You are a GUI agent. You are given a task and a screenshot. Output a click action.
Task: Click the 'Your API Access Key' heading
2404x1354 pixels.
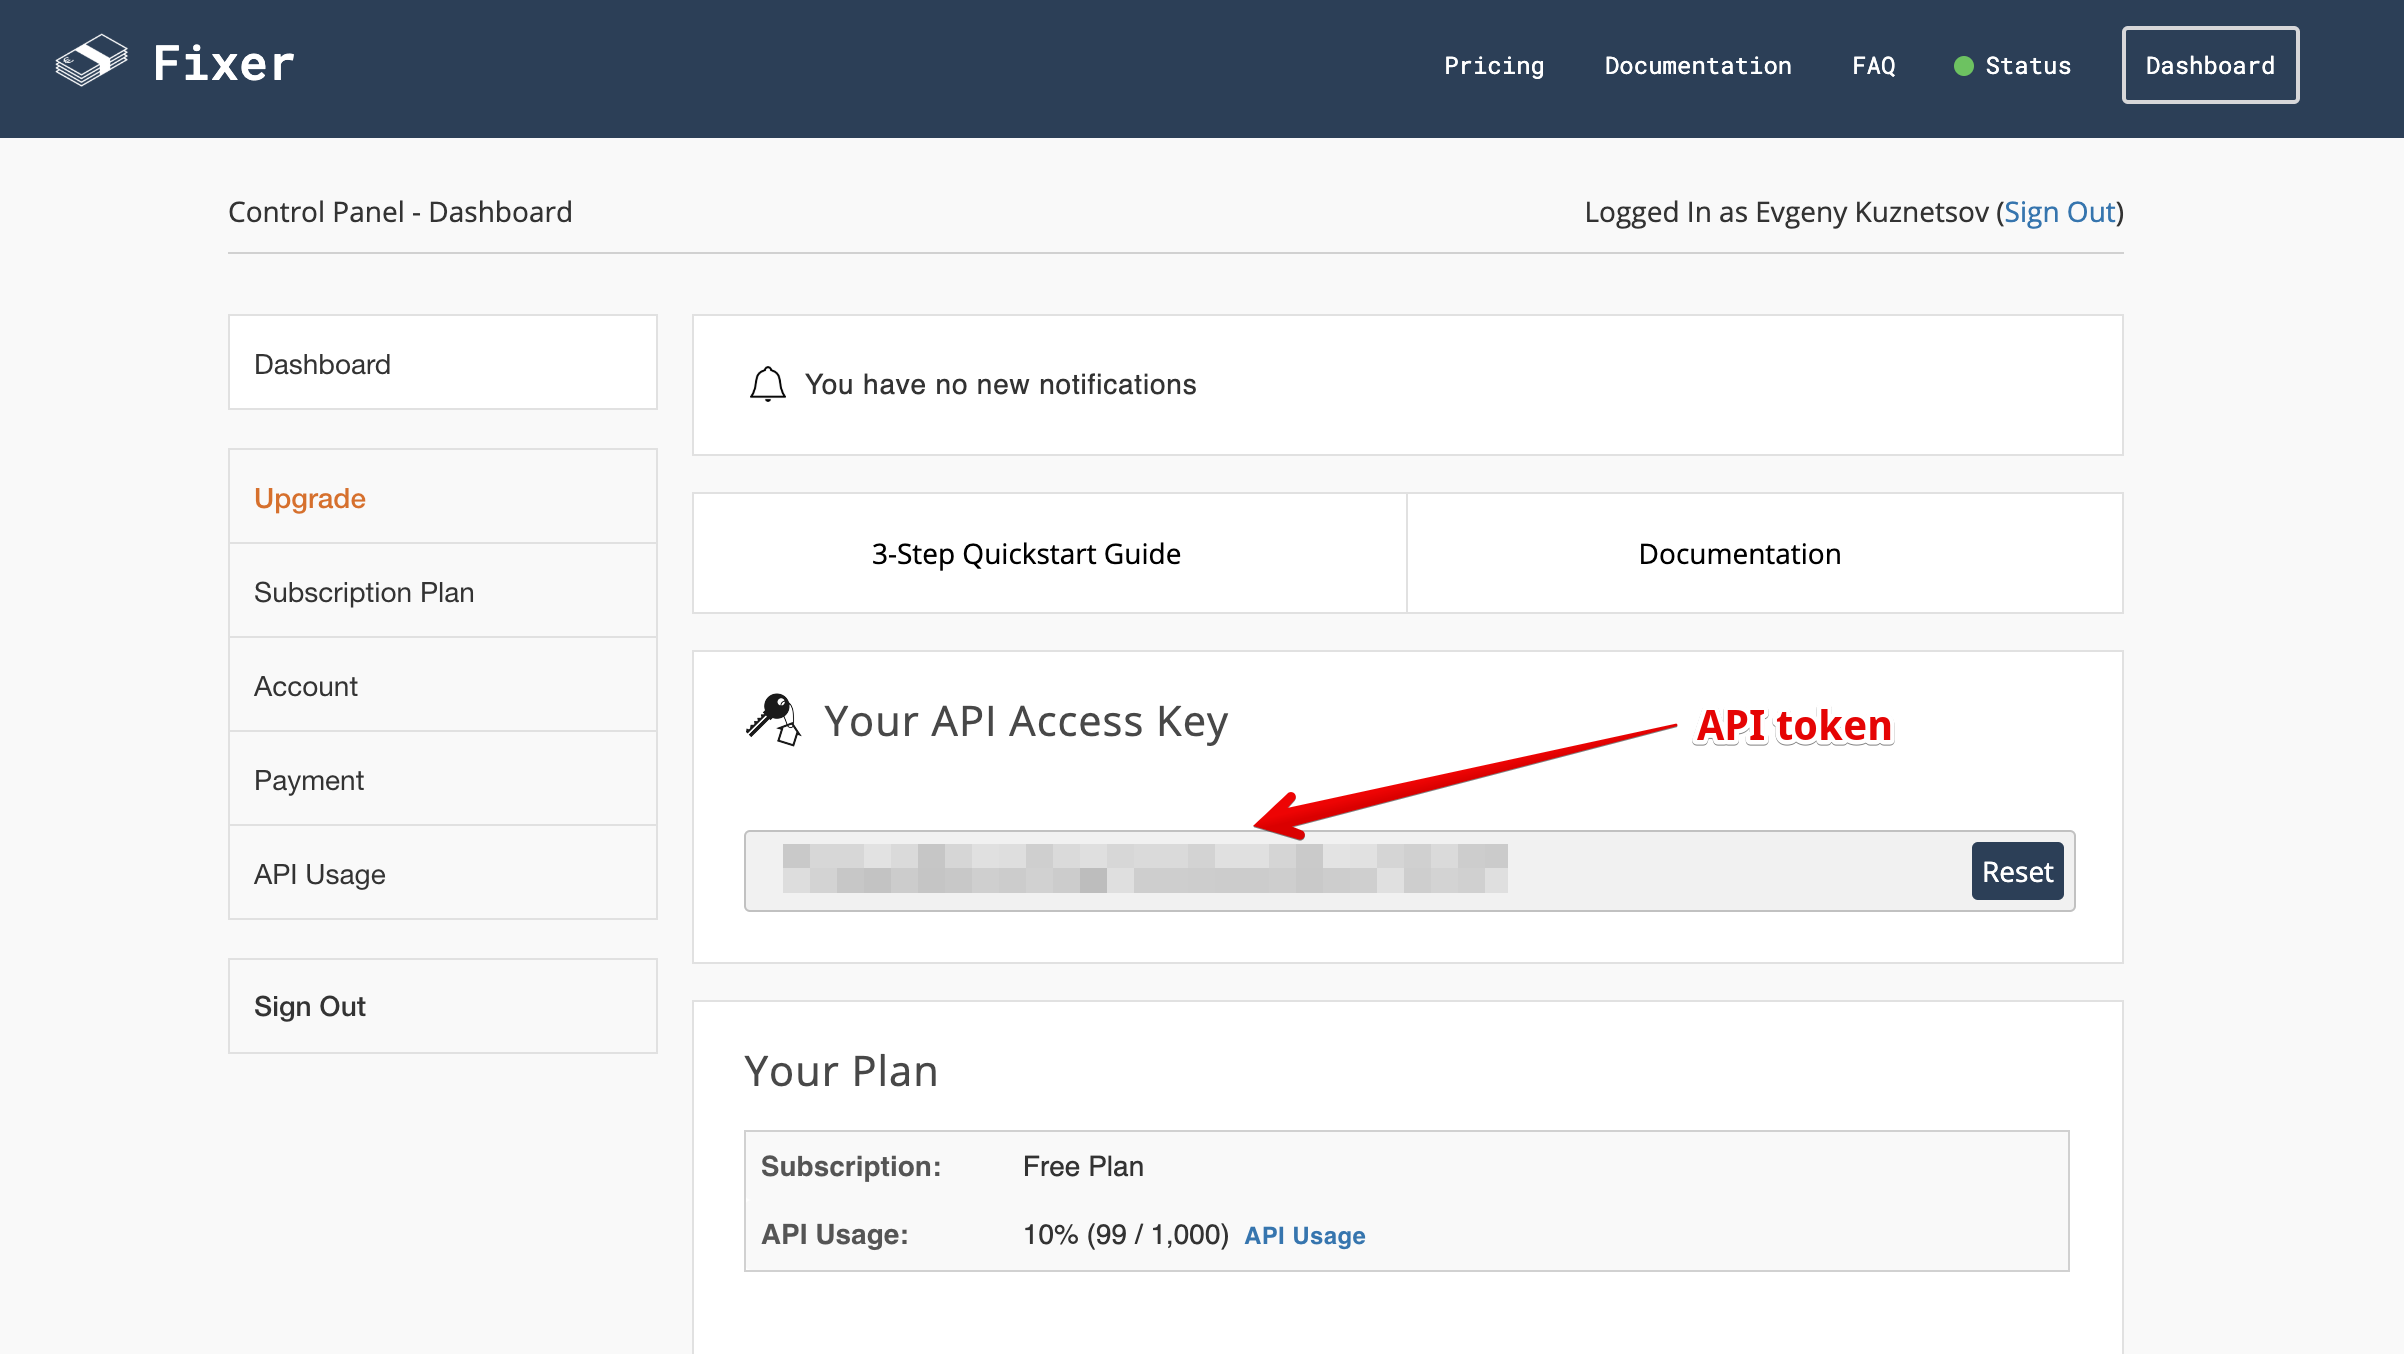click(1026, 721)
